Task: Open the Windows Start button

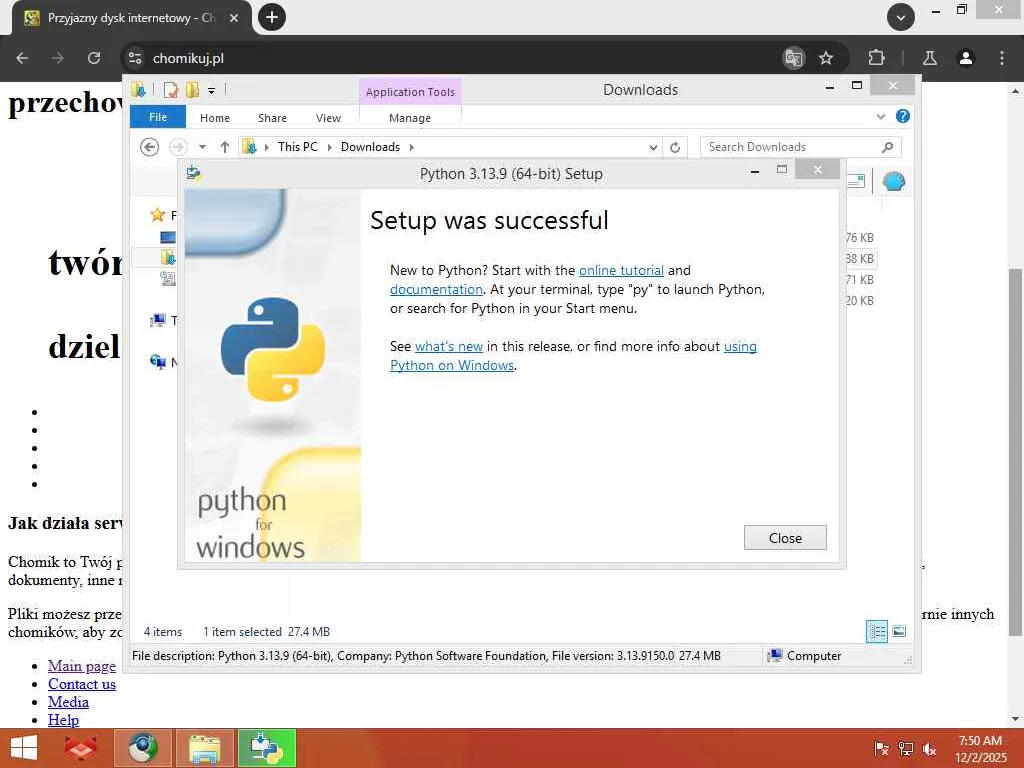Action: coord(24,748)
